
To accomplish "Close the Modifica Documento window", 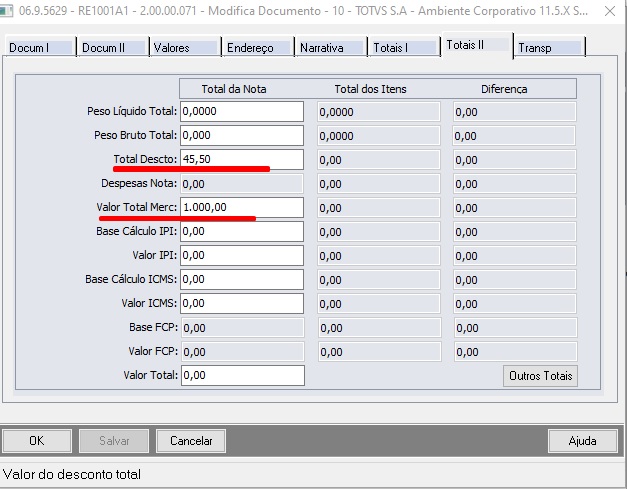I will click(x=610, y=11).
